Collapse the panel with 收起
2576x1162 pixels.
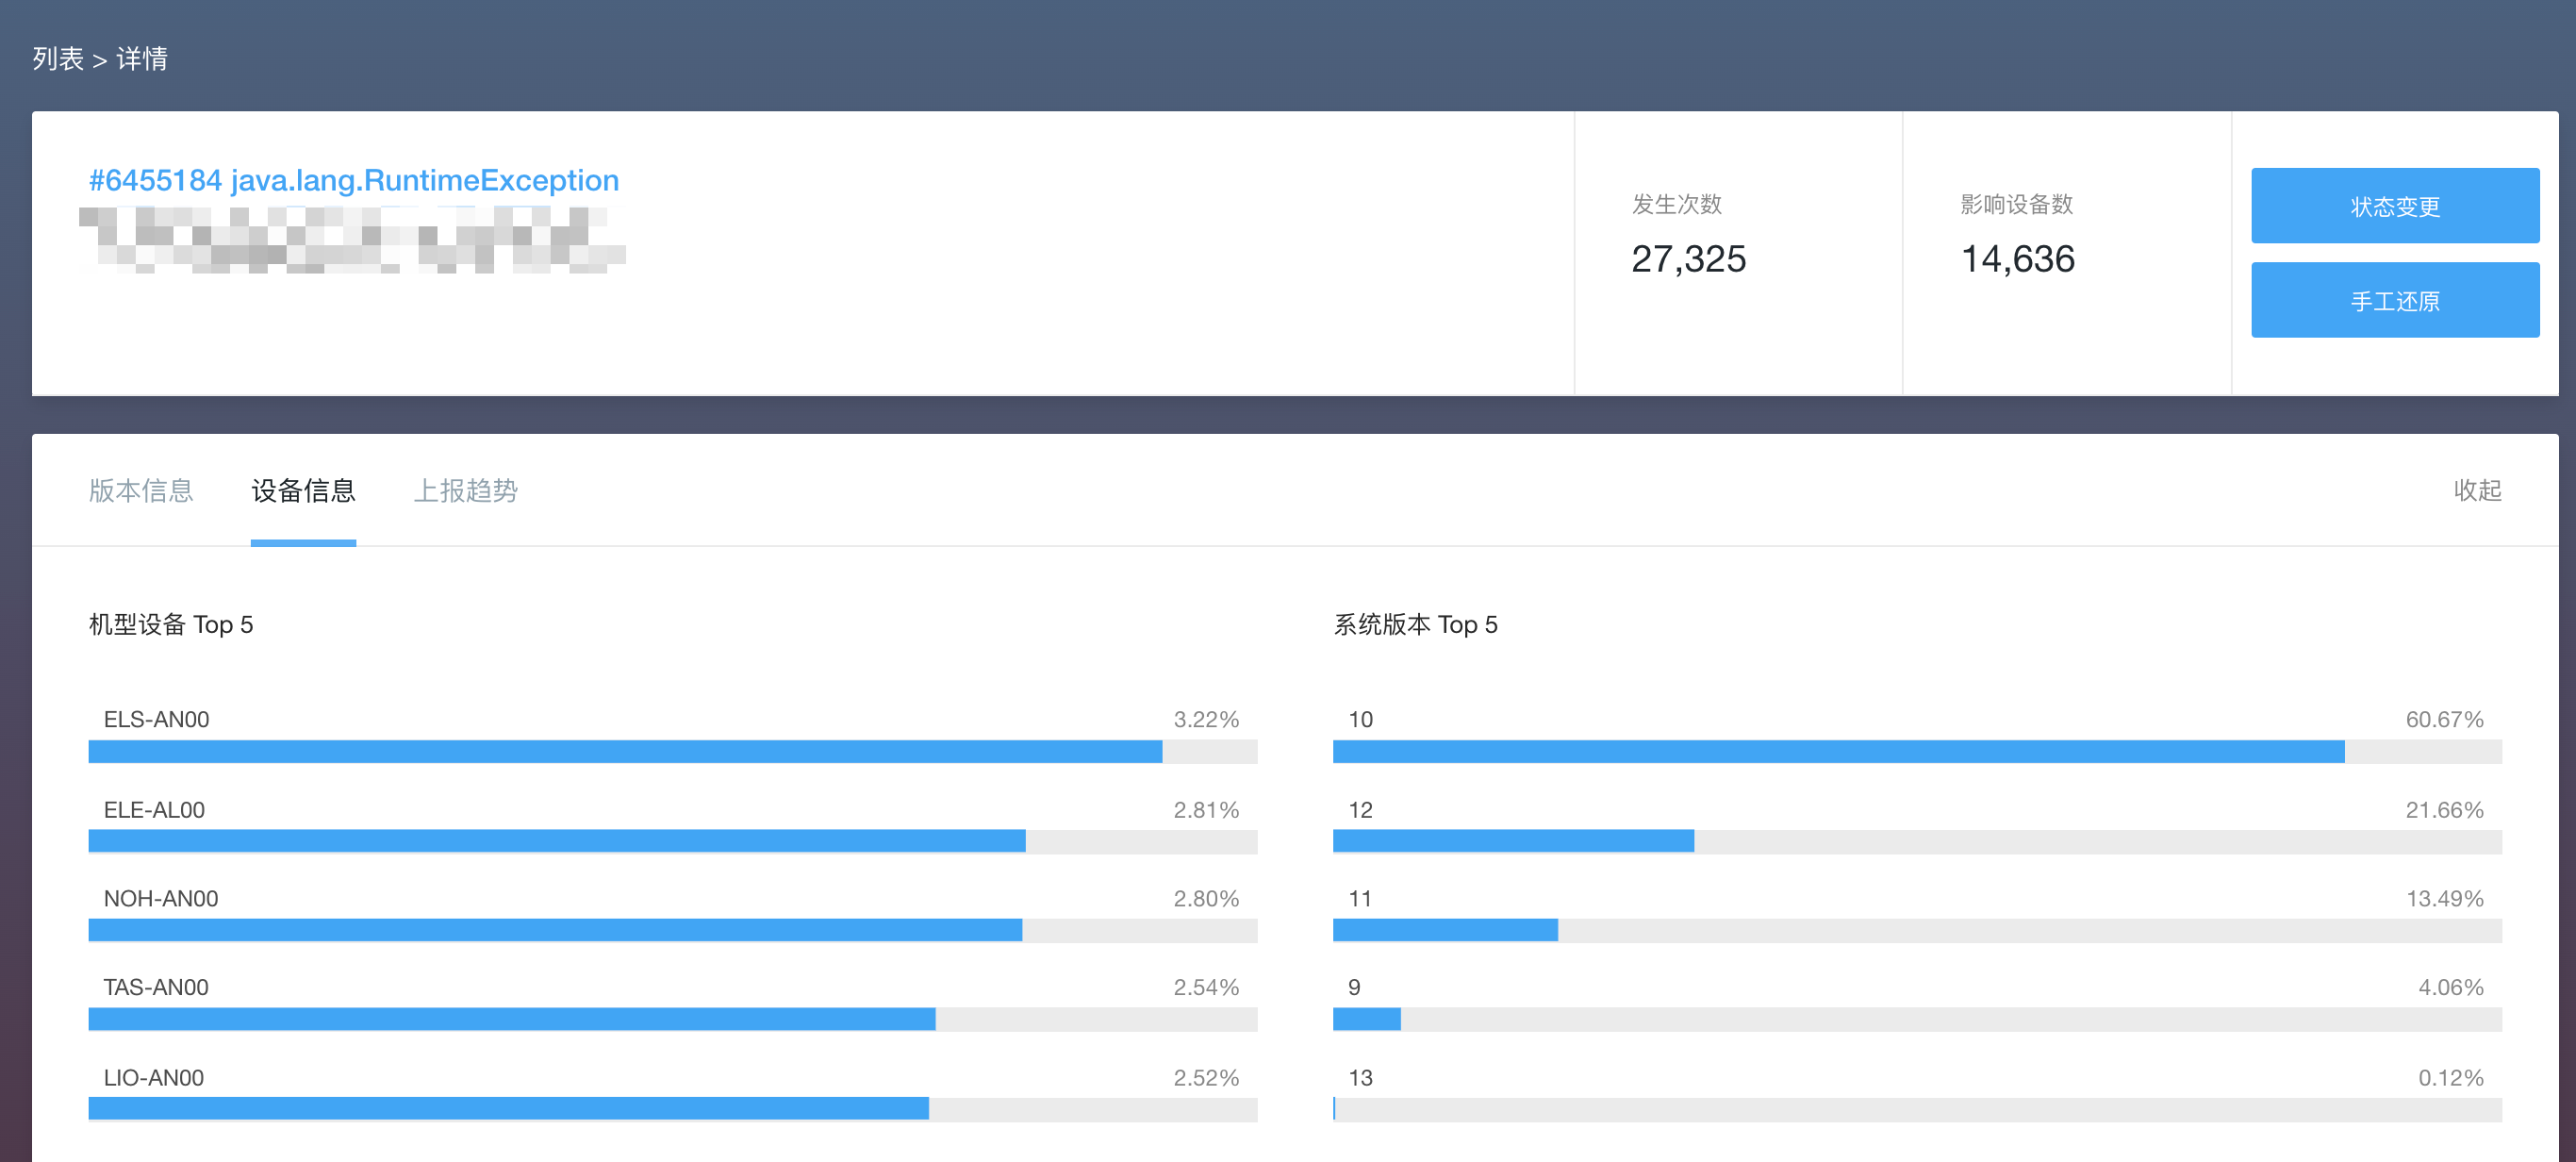(x=2477, y=490)
